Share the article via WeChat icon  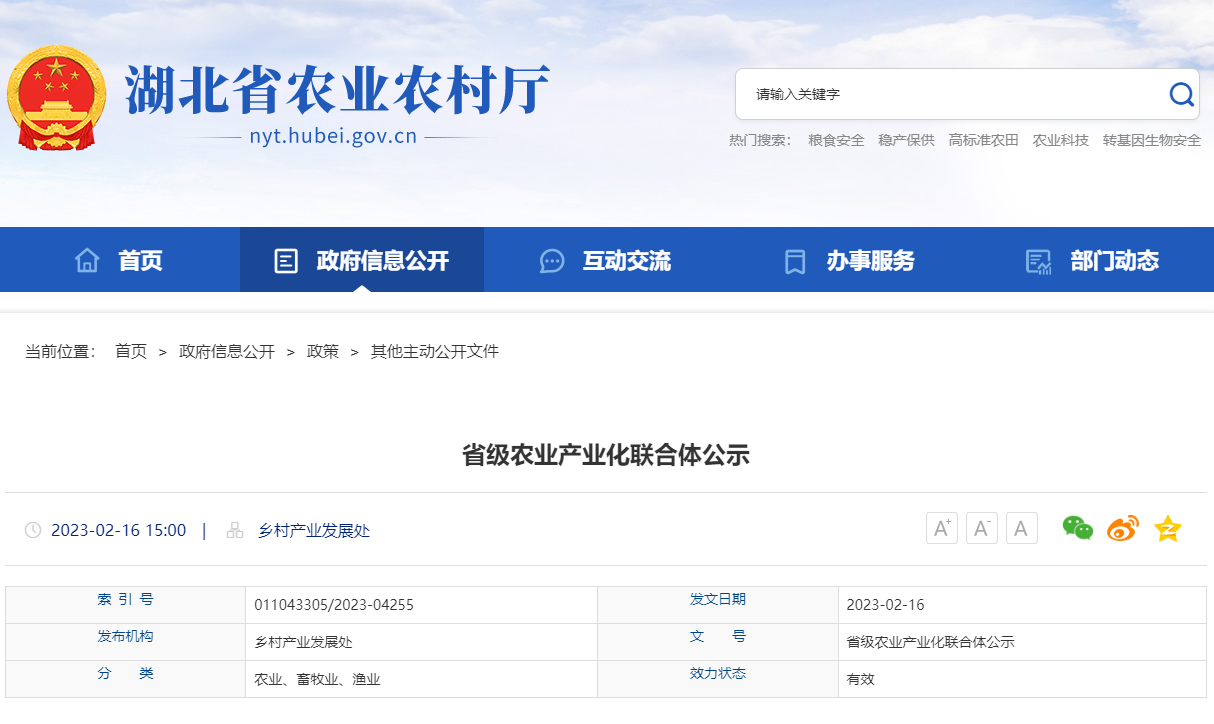click(x=1077, y=528)
